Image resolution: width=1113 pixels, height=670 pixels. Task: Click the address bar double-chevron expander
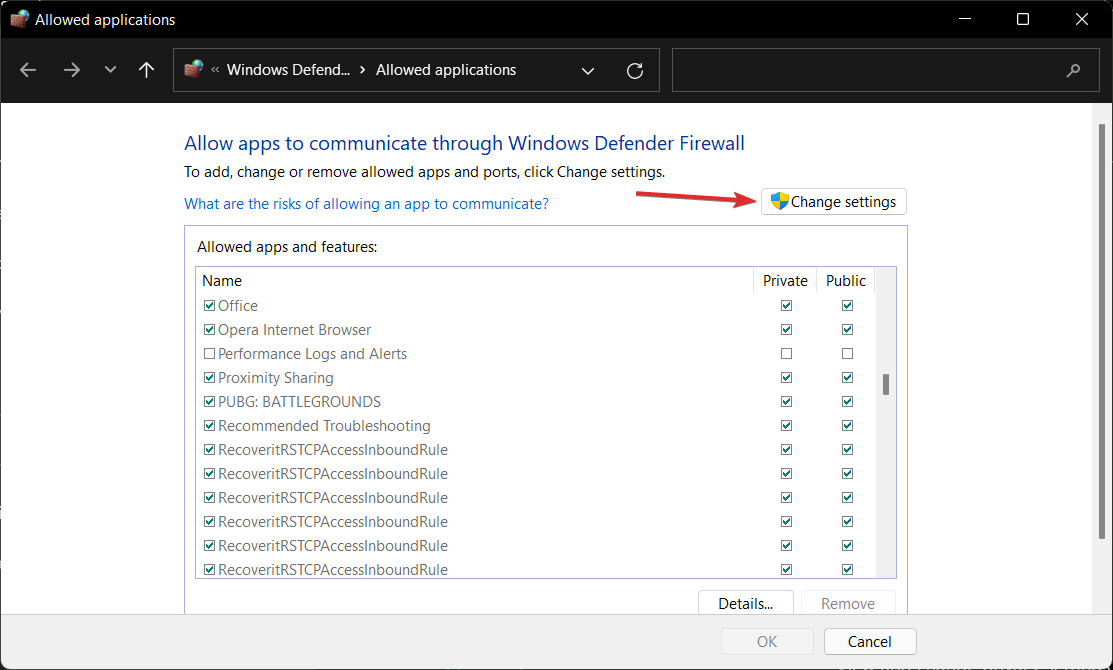click(215, 70)
